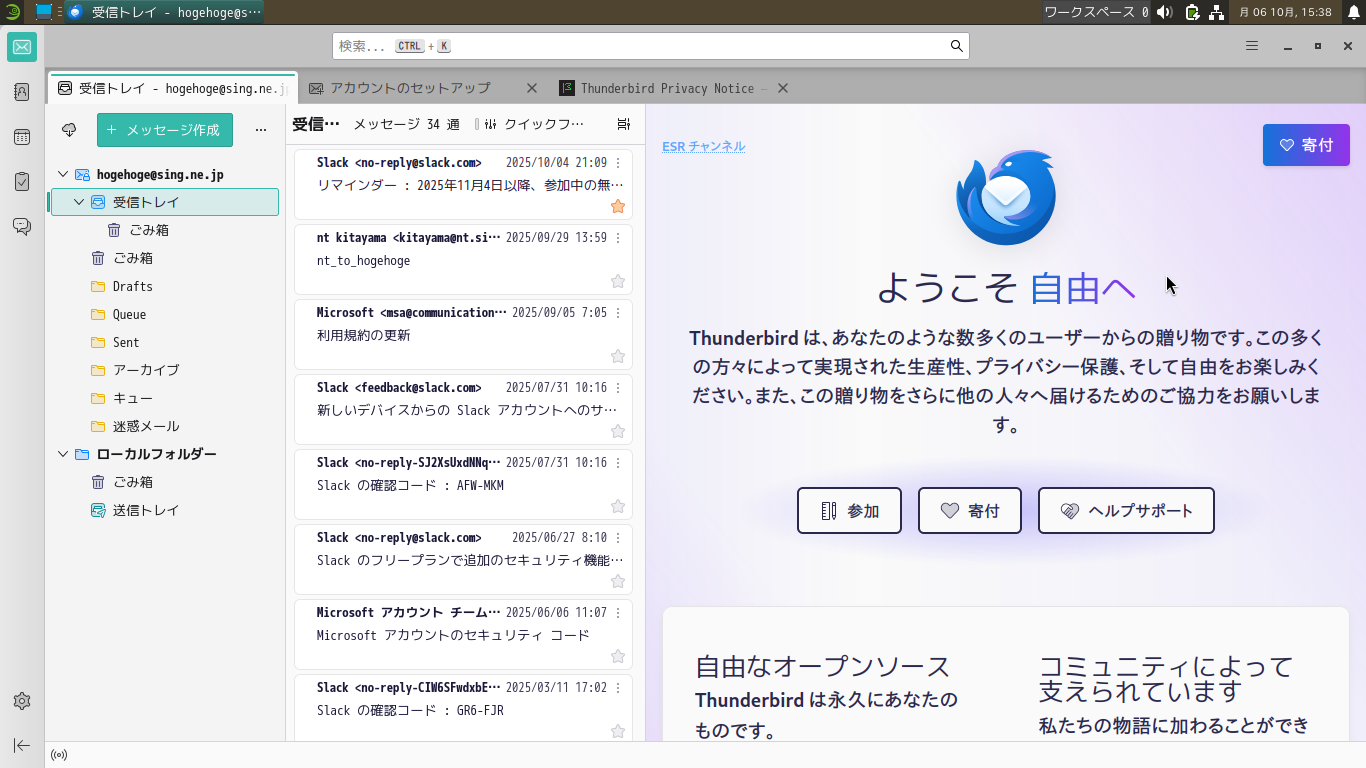Open message list display options
The width and height of the screenshot is (1366, 768).
pyautogui.click(x=624, y=124)
